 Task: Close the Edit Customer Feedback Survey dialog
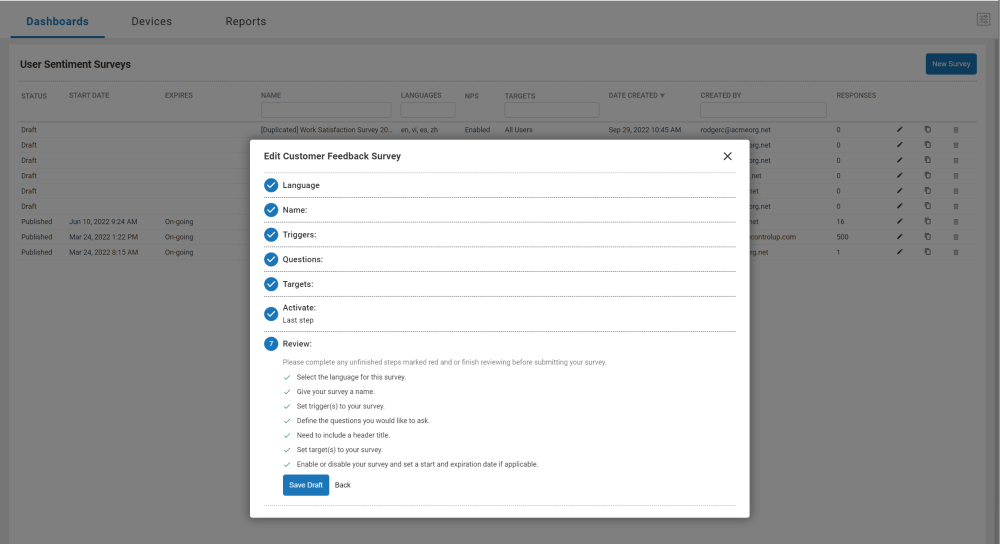click(x=727, y=156)
